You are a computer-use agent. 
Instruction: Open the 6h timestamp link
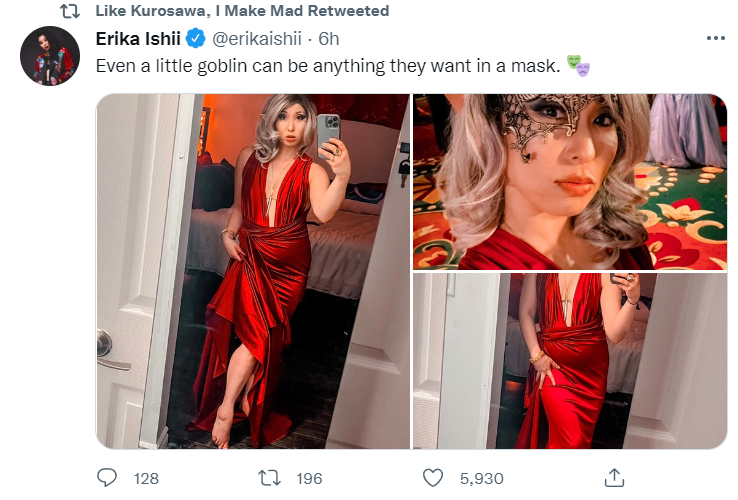[x=329, y=39]
